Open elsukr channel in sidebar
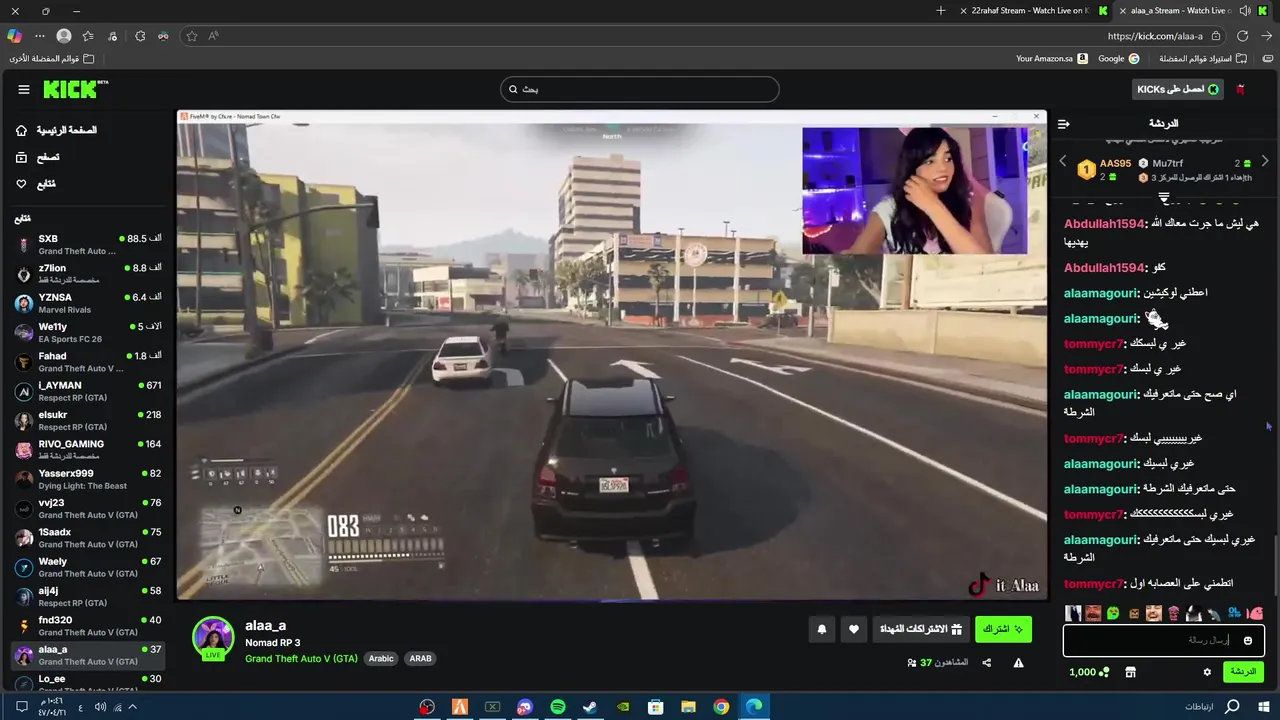Screen dimensions: 1280x720 point(87,420)
